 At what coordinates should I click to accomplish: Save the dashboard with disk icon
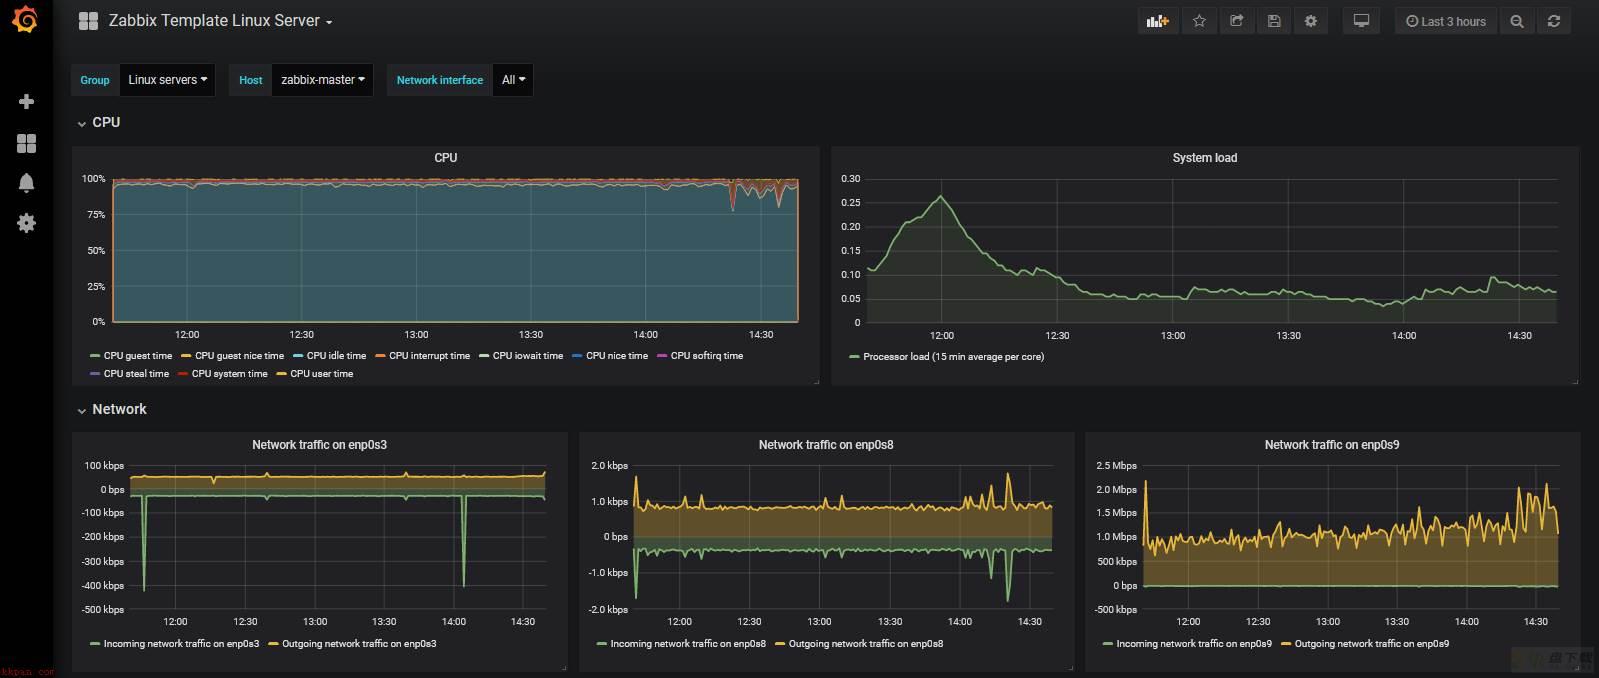coord(1274,21)
